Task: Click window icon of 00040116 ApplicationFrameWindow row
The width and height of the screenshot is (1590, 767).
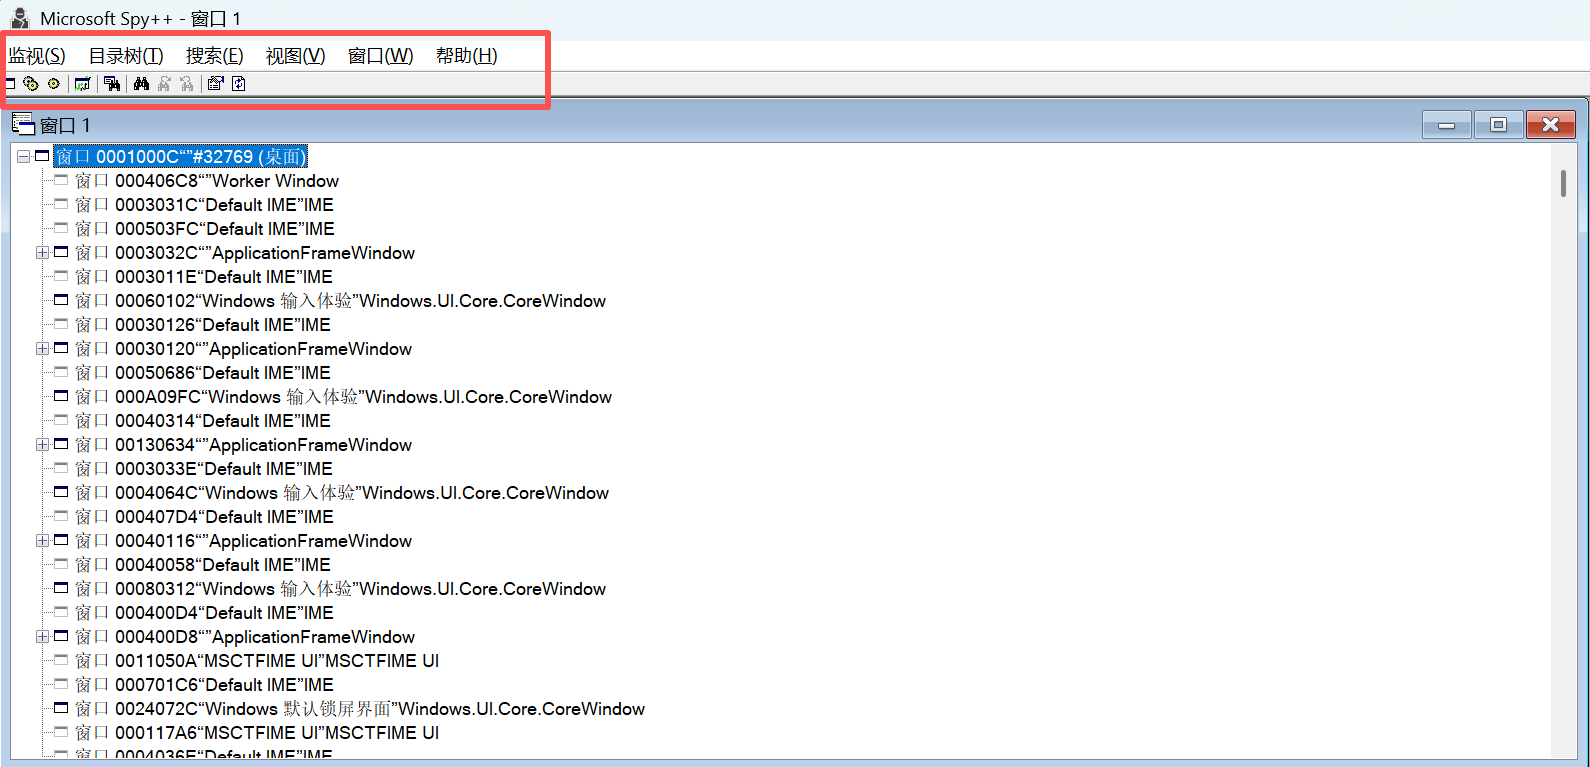Action: click(x=61, y=540)
